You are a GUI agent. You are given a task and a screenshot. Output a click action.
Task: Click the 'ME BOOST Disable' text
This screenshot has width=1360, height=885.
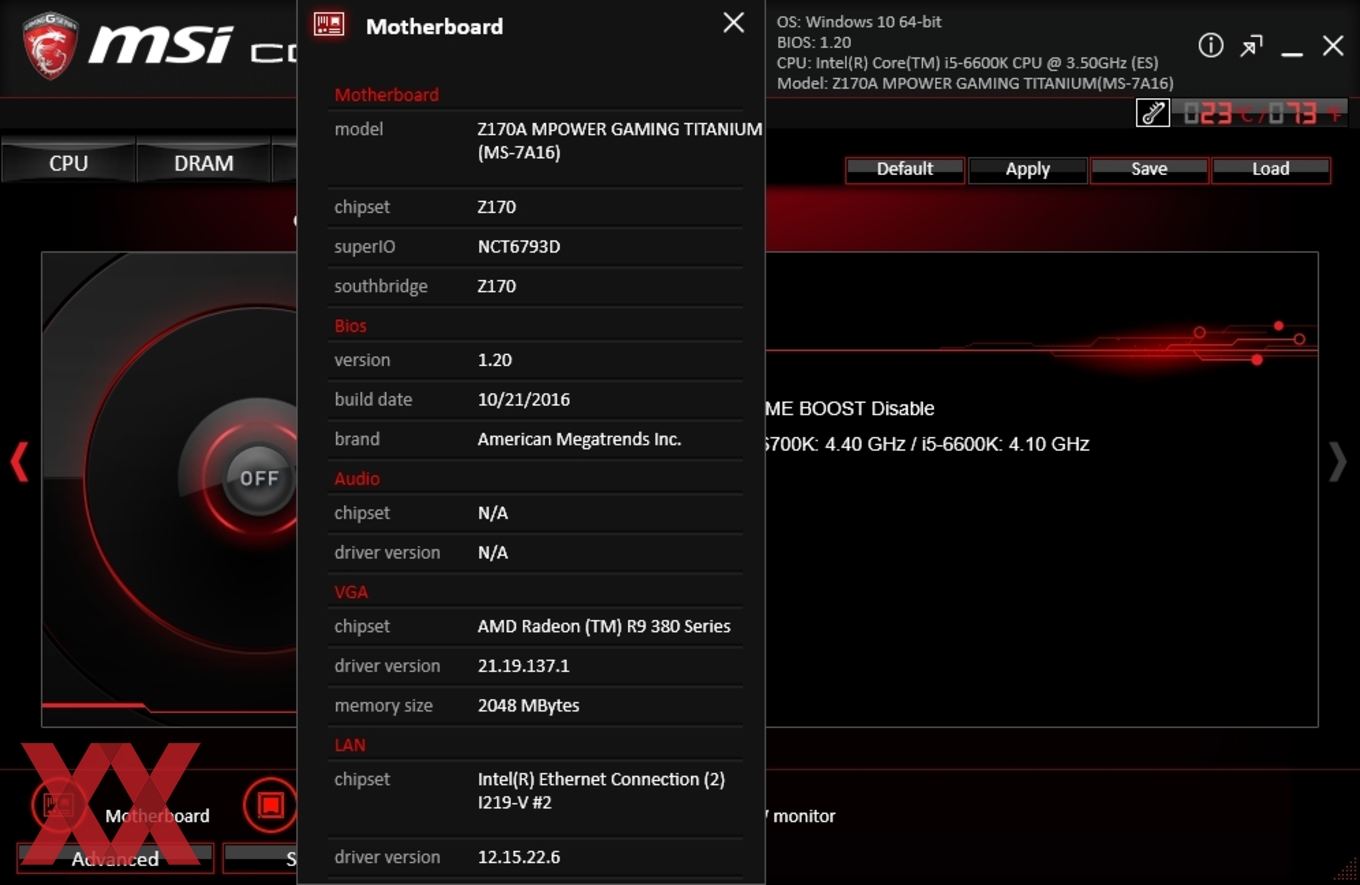click(850, 408)
